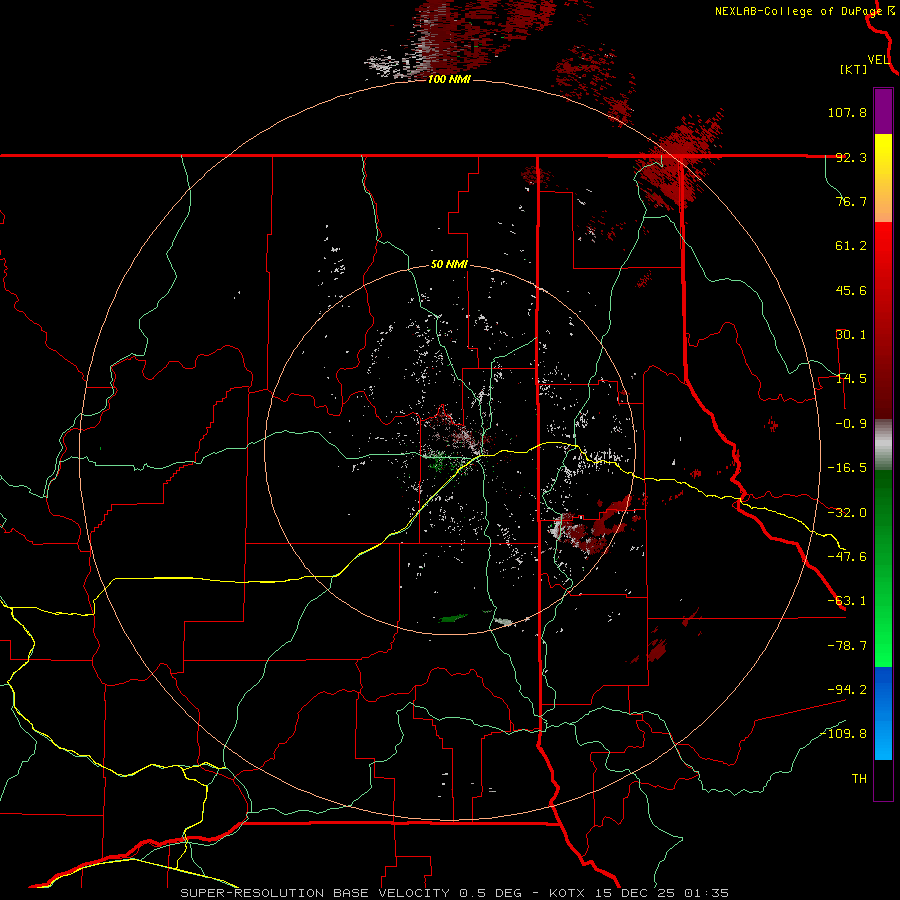Click the 92.3 value on velocity scale

(x=851, y=157)
